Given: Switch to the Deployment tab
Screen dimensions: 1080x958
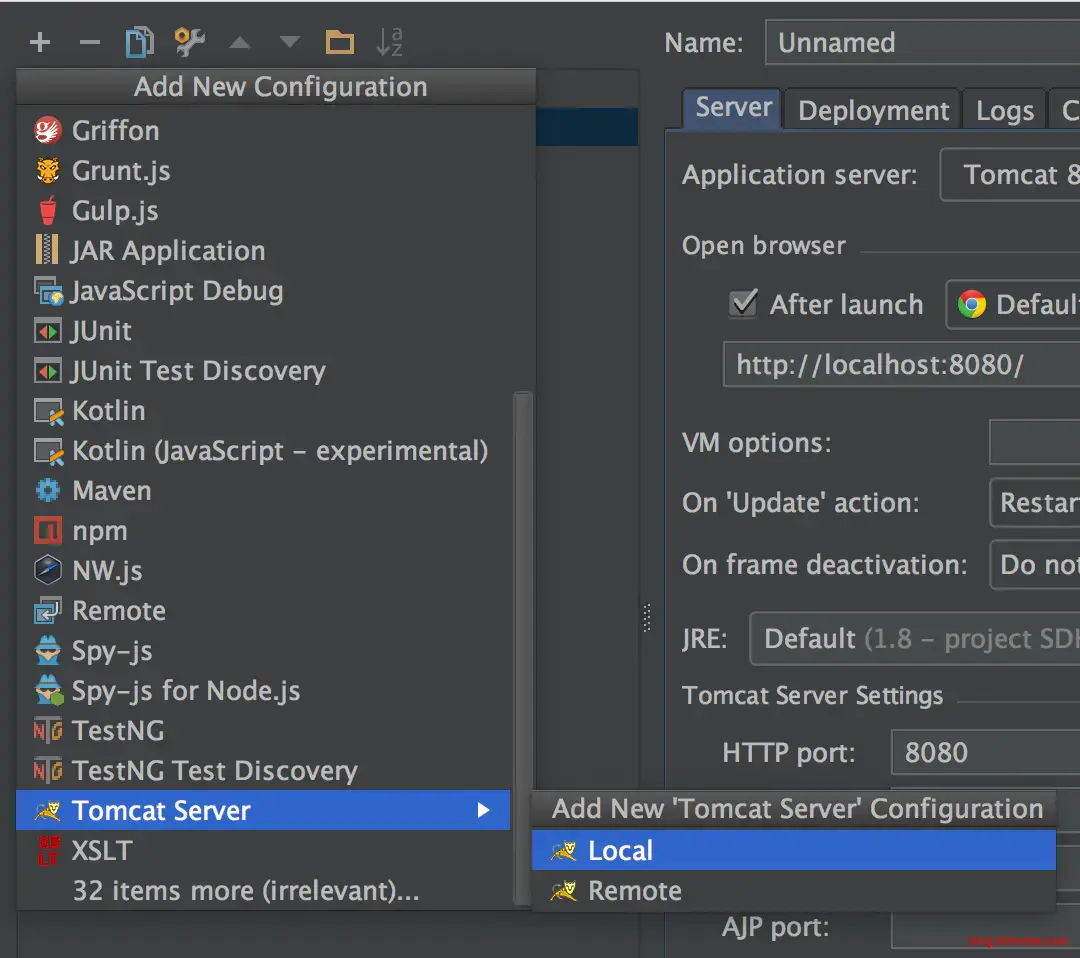Looking at the screenshot, I should click(873, 110).
